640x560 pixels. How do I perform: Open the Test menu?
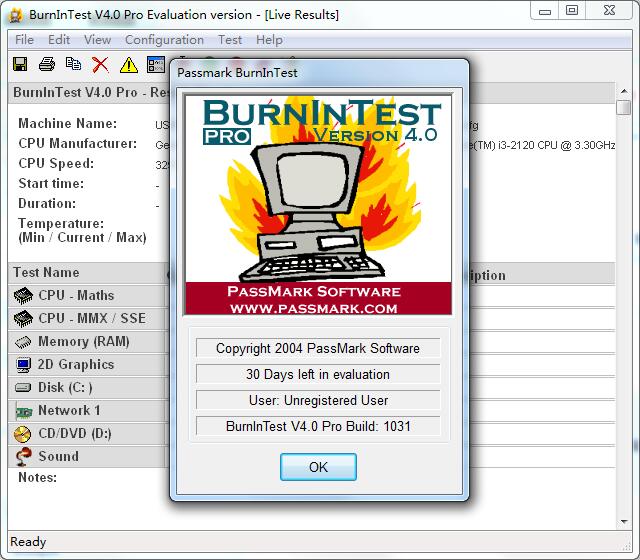point(230,40)
